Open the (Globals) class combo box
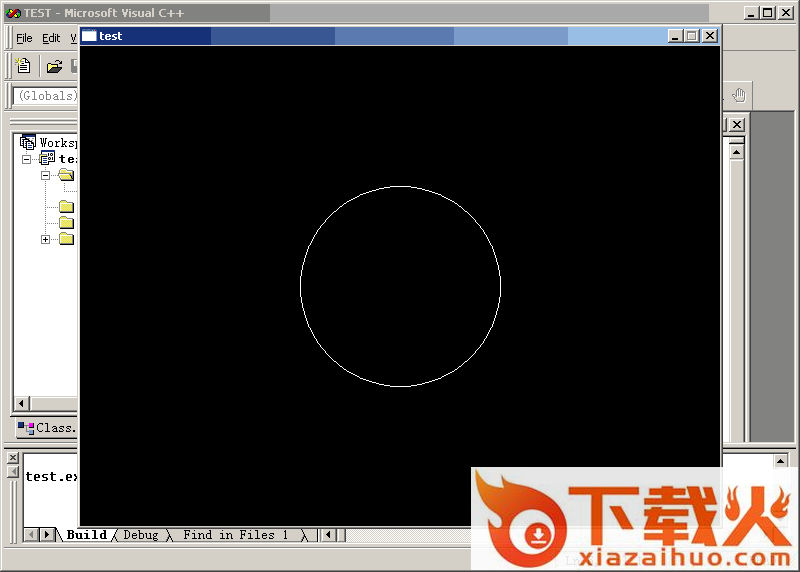This screenshot has width=800, height=572. click(x=46, y=96)
